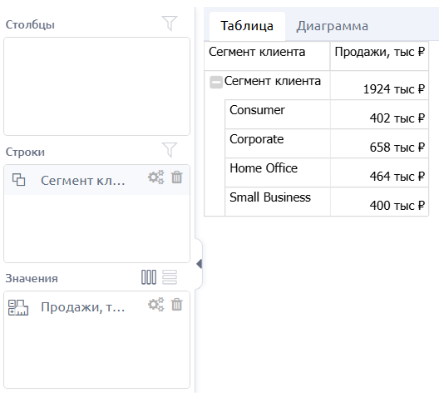443x406 pixels.
Task: Click the empty Столбцы drop area
Action: point(97,86)
